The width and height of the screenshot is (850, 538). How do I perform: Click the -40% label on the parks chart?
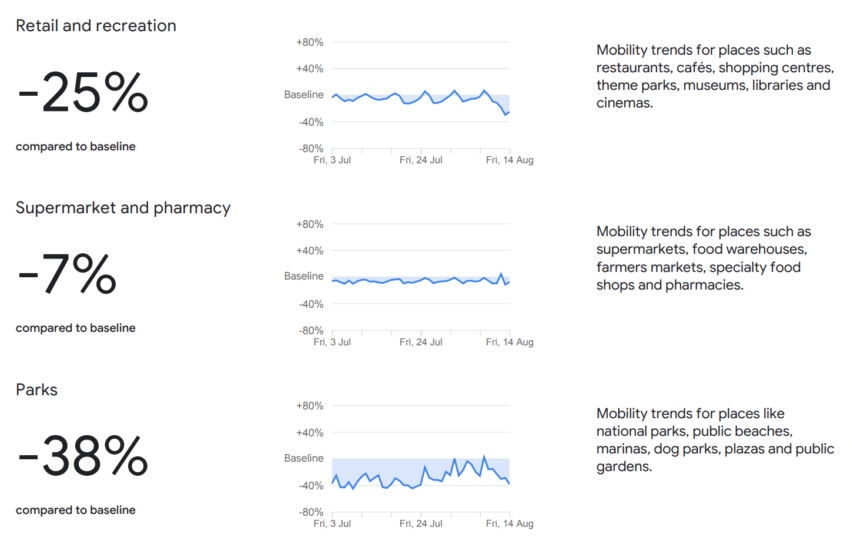(x=310, y=486)
